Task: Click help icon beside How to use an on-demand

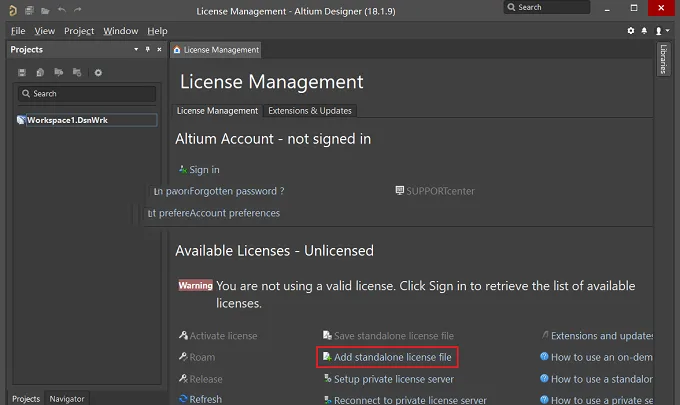Action: point(544,356)
